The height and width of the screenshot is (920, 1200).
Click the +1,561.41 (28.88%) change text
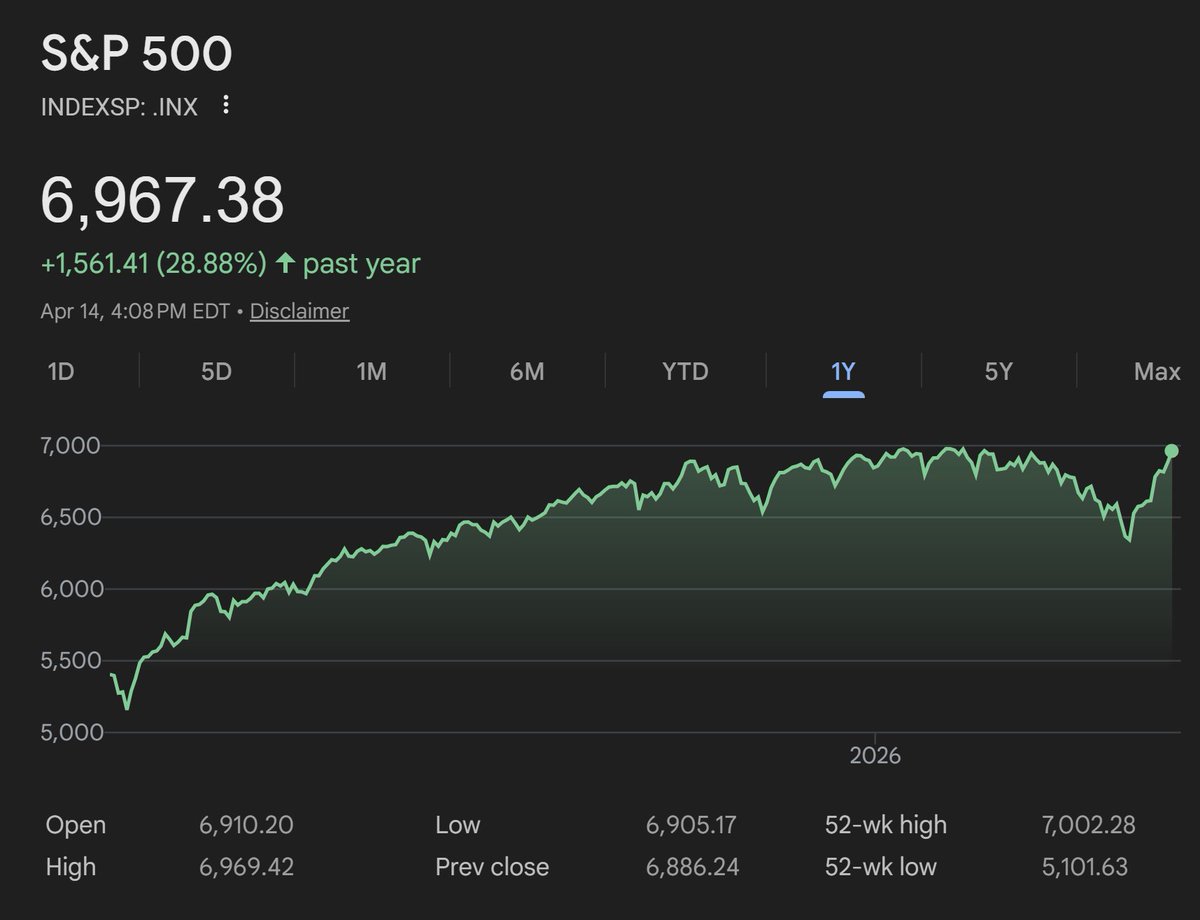(x=154, y=264)
